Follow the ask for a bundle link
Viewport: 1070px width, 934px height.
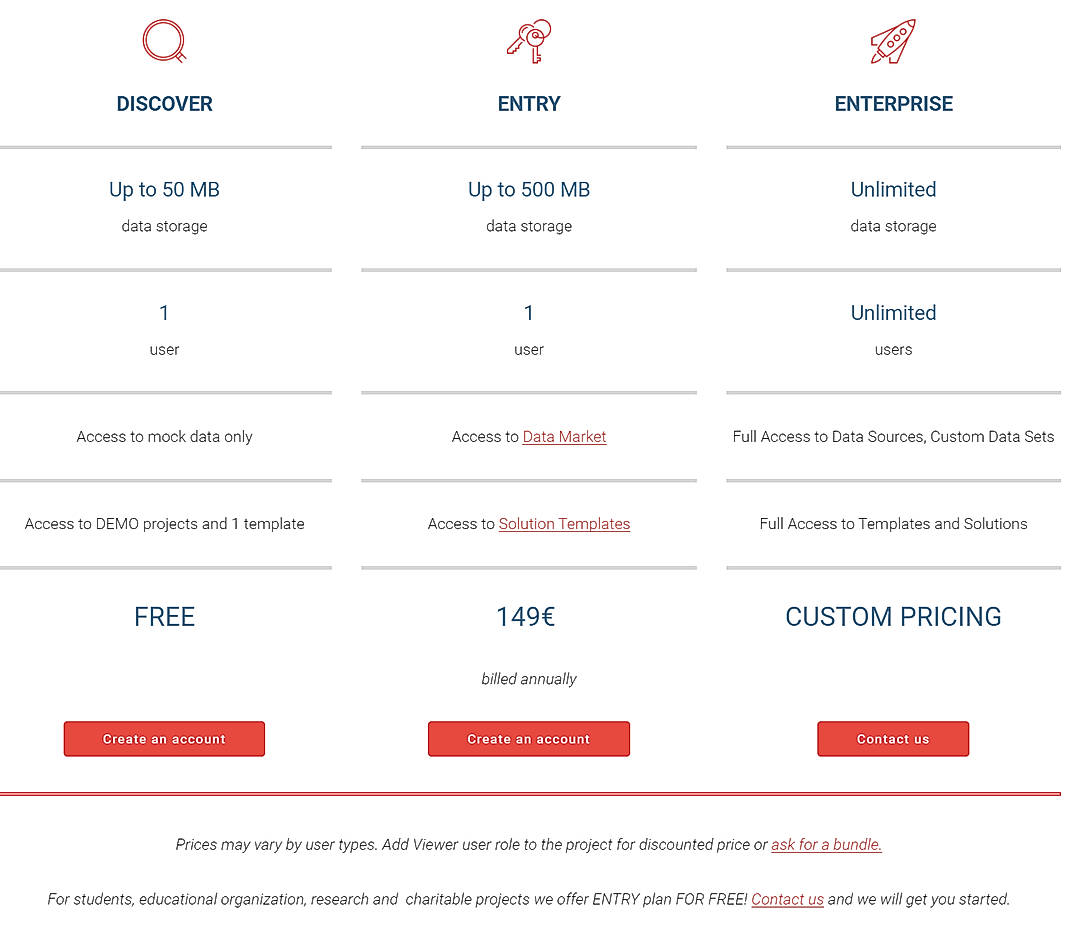pos(826,844)
